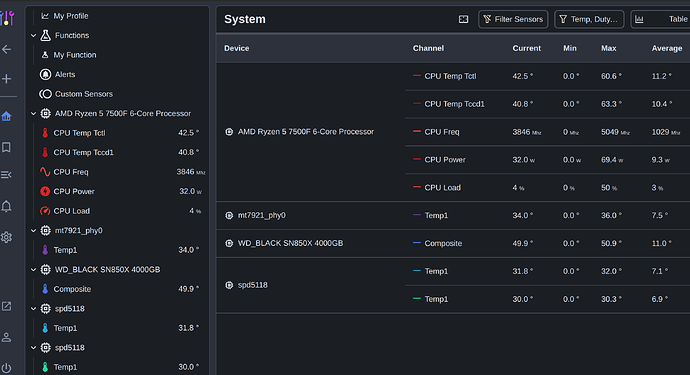Click the bookmark icon in left rail
The height and width of the screenshot is (375, 690).
6,147
